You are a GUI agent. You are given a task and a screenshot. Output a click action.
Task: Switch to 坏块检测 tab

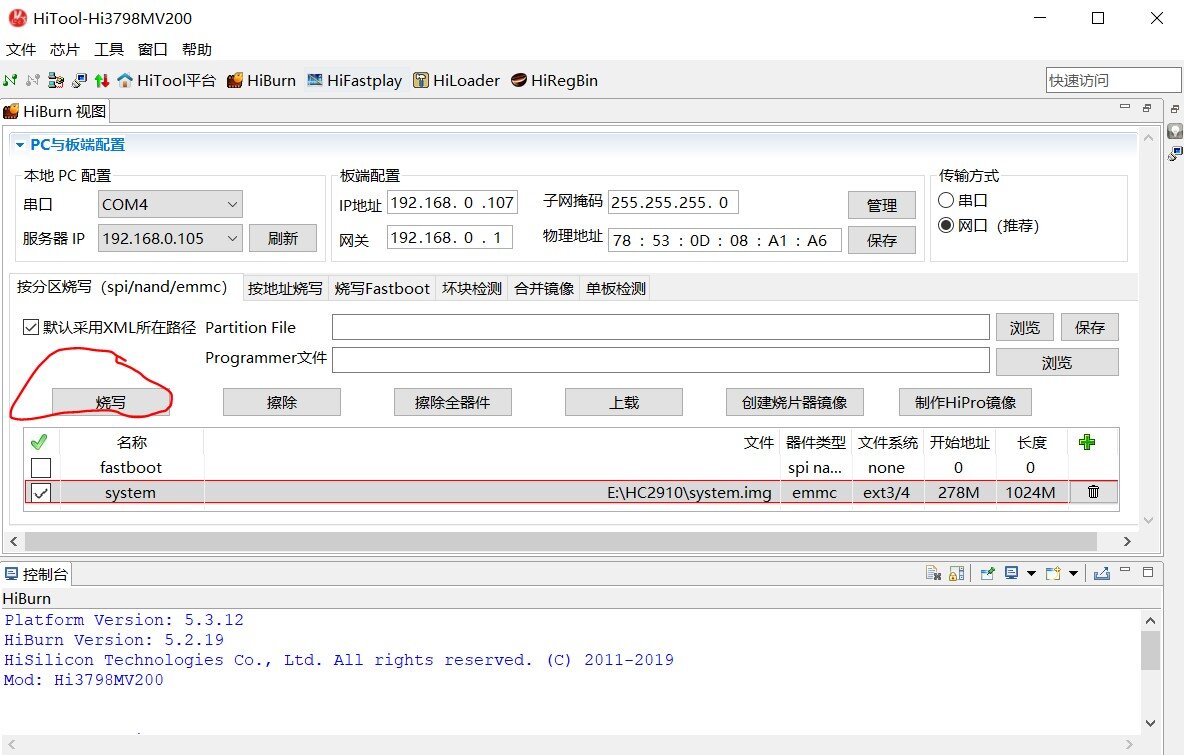tap(472, 288)
